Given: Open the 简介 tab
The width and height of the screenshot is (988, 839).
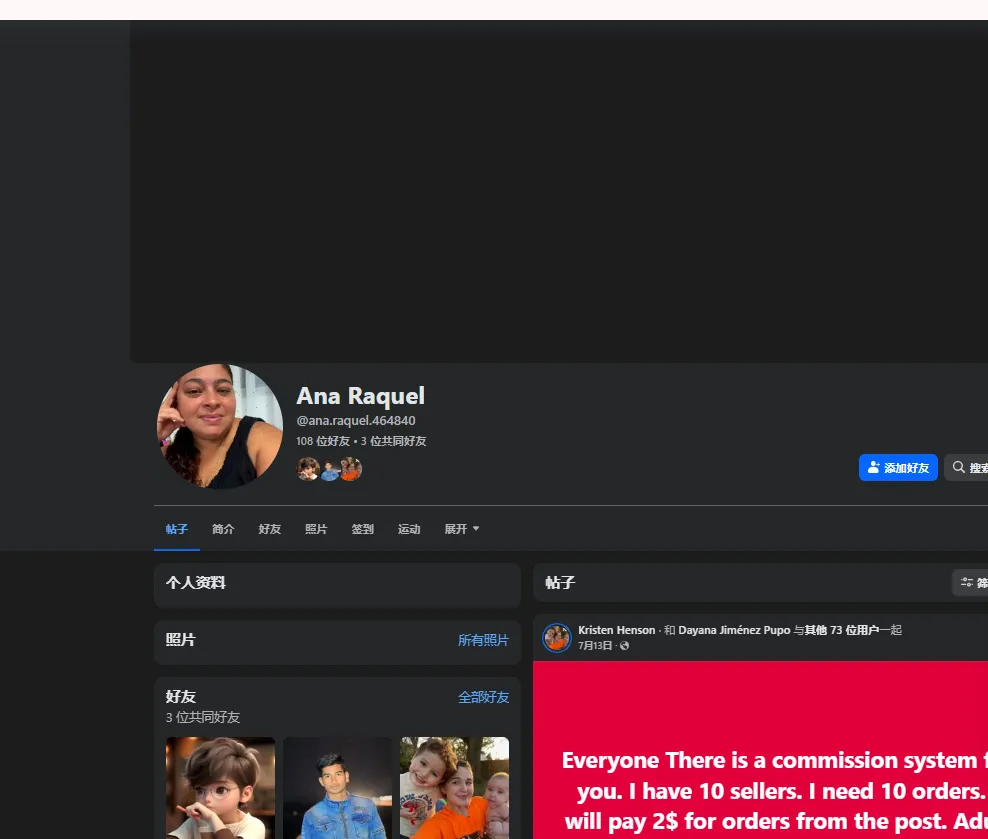Looking at the screenshot, I should (x=223, y=529).
